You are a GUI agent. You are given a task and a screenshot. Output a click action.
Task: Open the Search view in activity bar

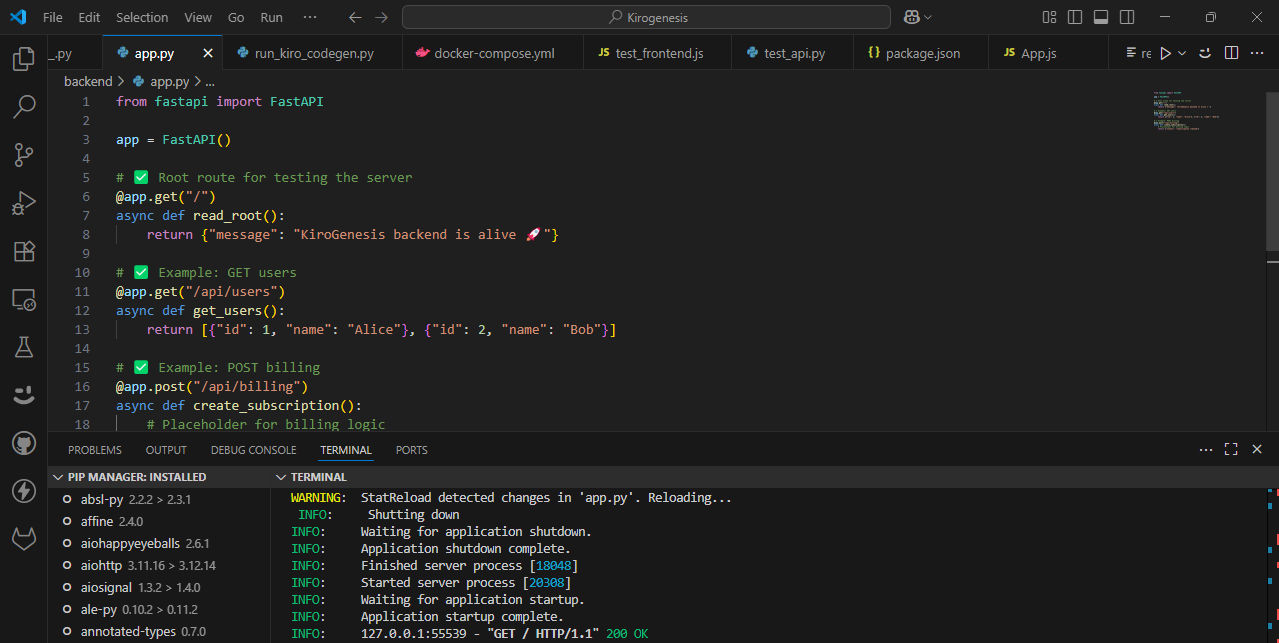point(24,107)
